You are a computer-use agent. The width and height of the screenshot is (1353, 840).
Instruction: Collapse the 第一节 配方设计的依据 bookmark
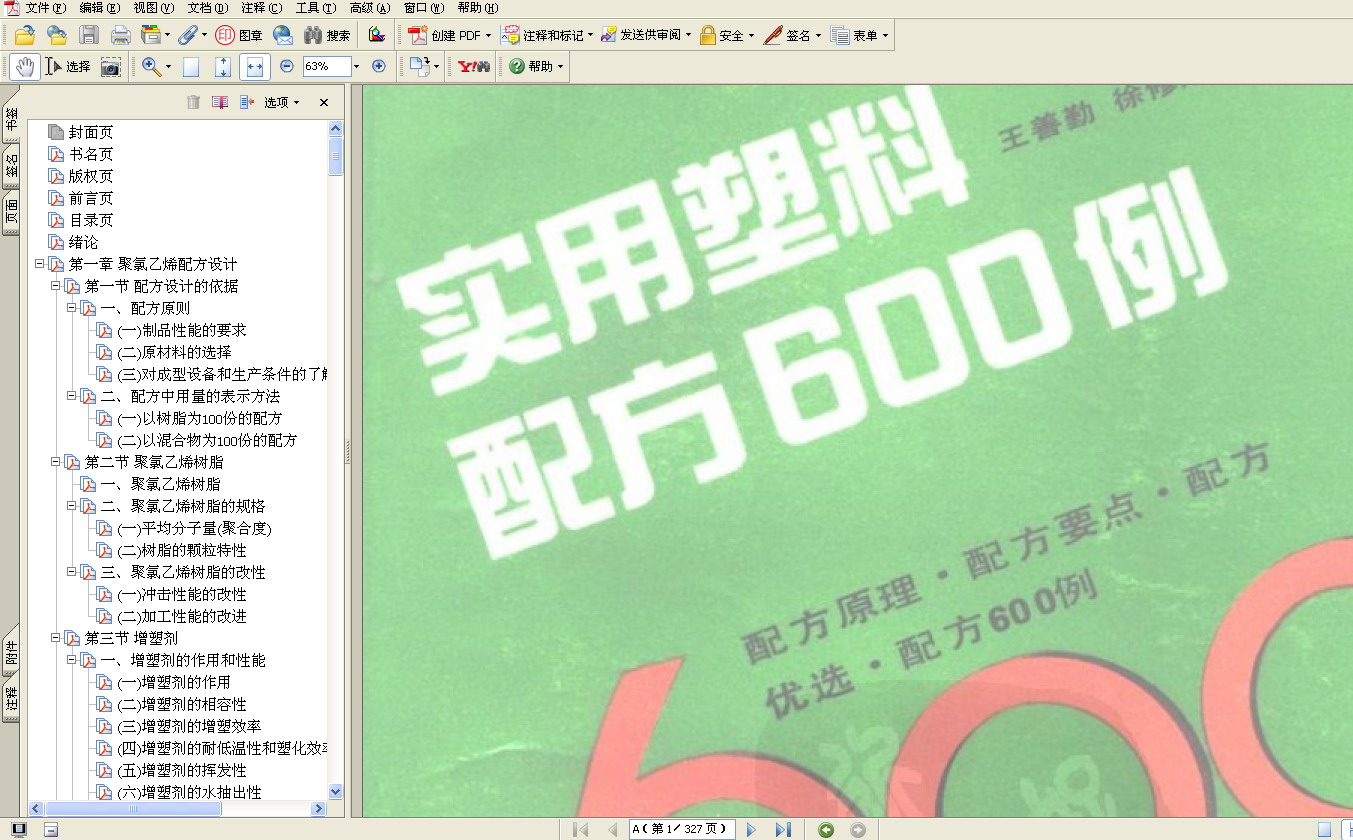click(x=56, y=286)
